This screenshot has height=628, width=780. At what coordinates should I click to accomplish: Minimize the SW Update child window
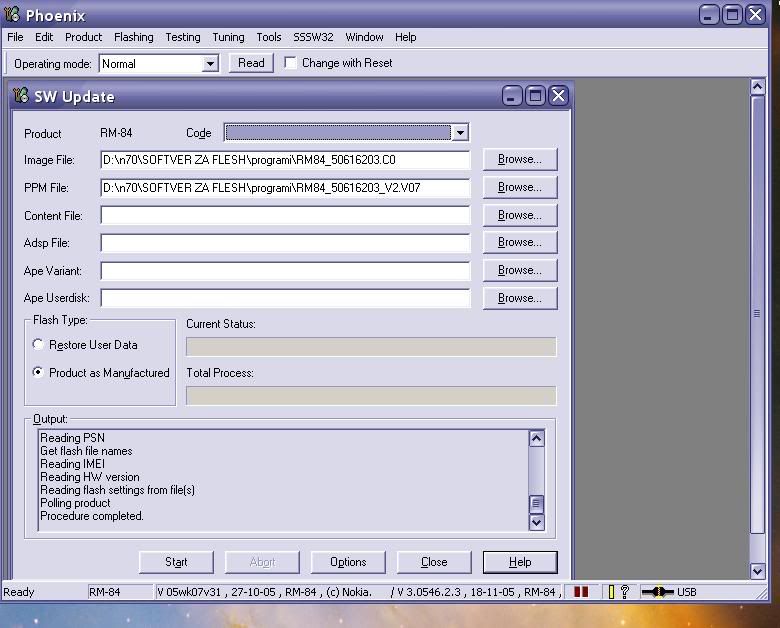click(x=512, y=96)
